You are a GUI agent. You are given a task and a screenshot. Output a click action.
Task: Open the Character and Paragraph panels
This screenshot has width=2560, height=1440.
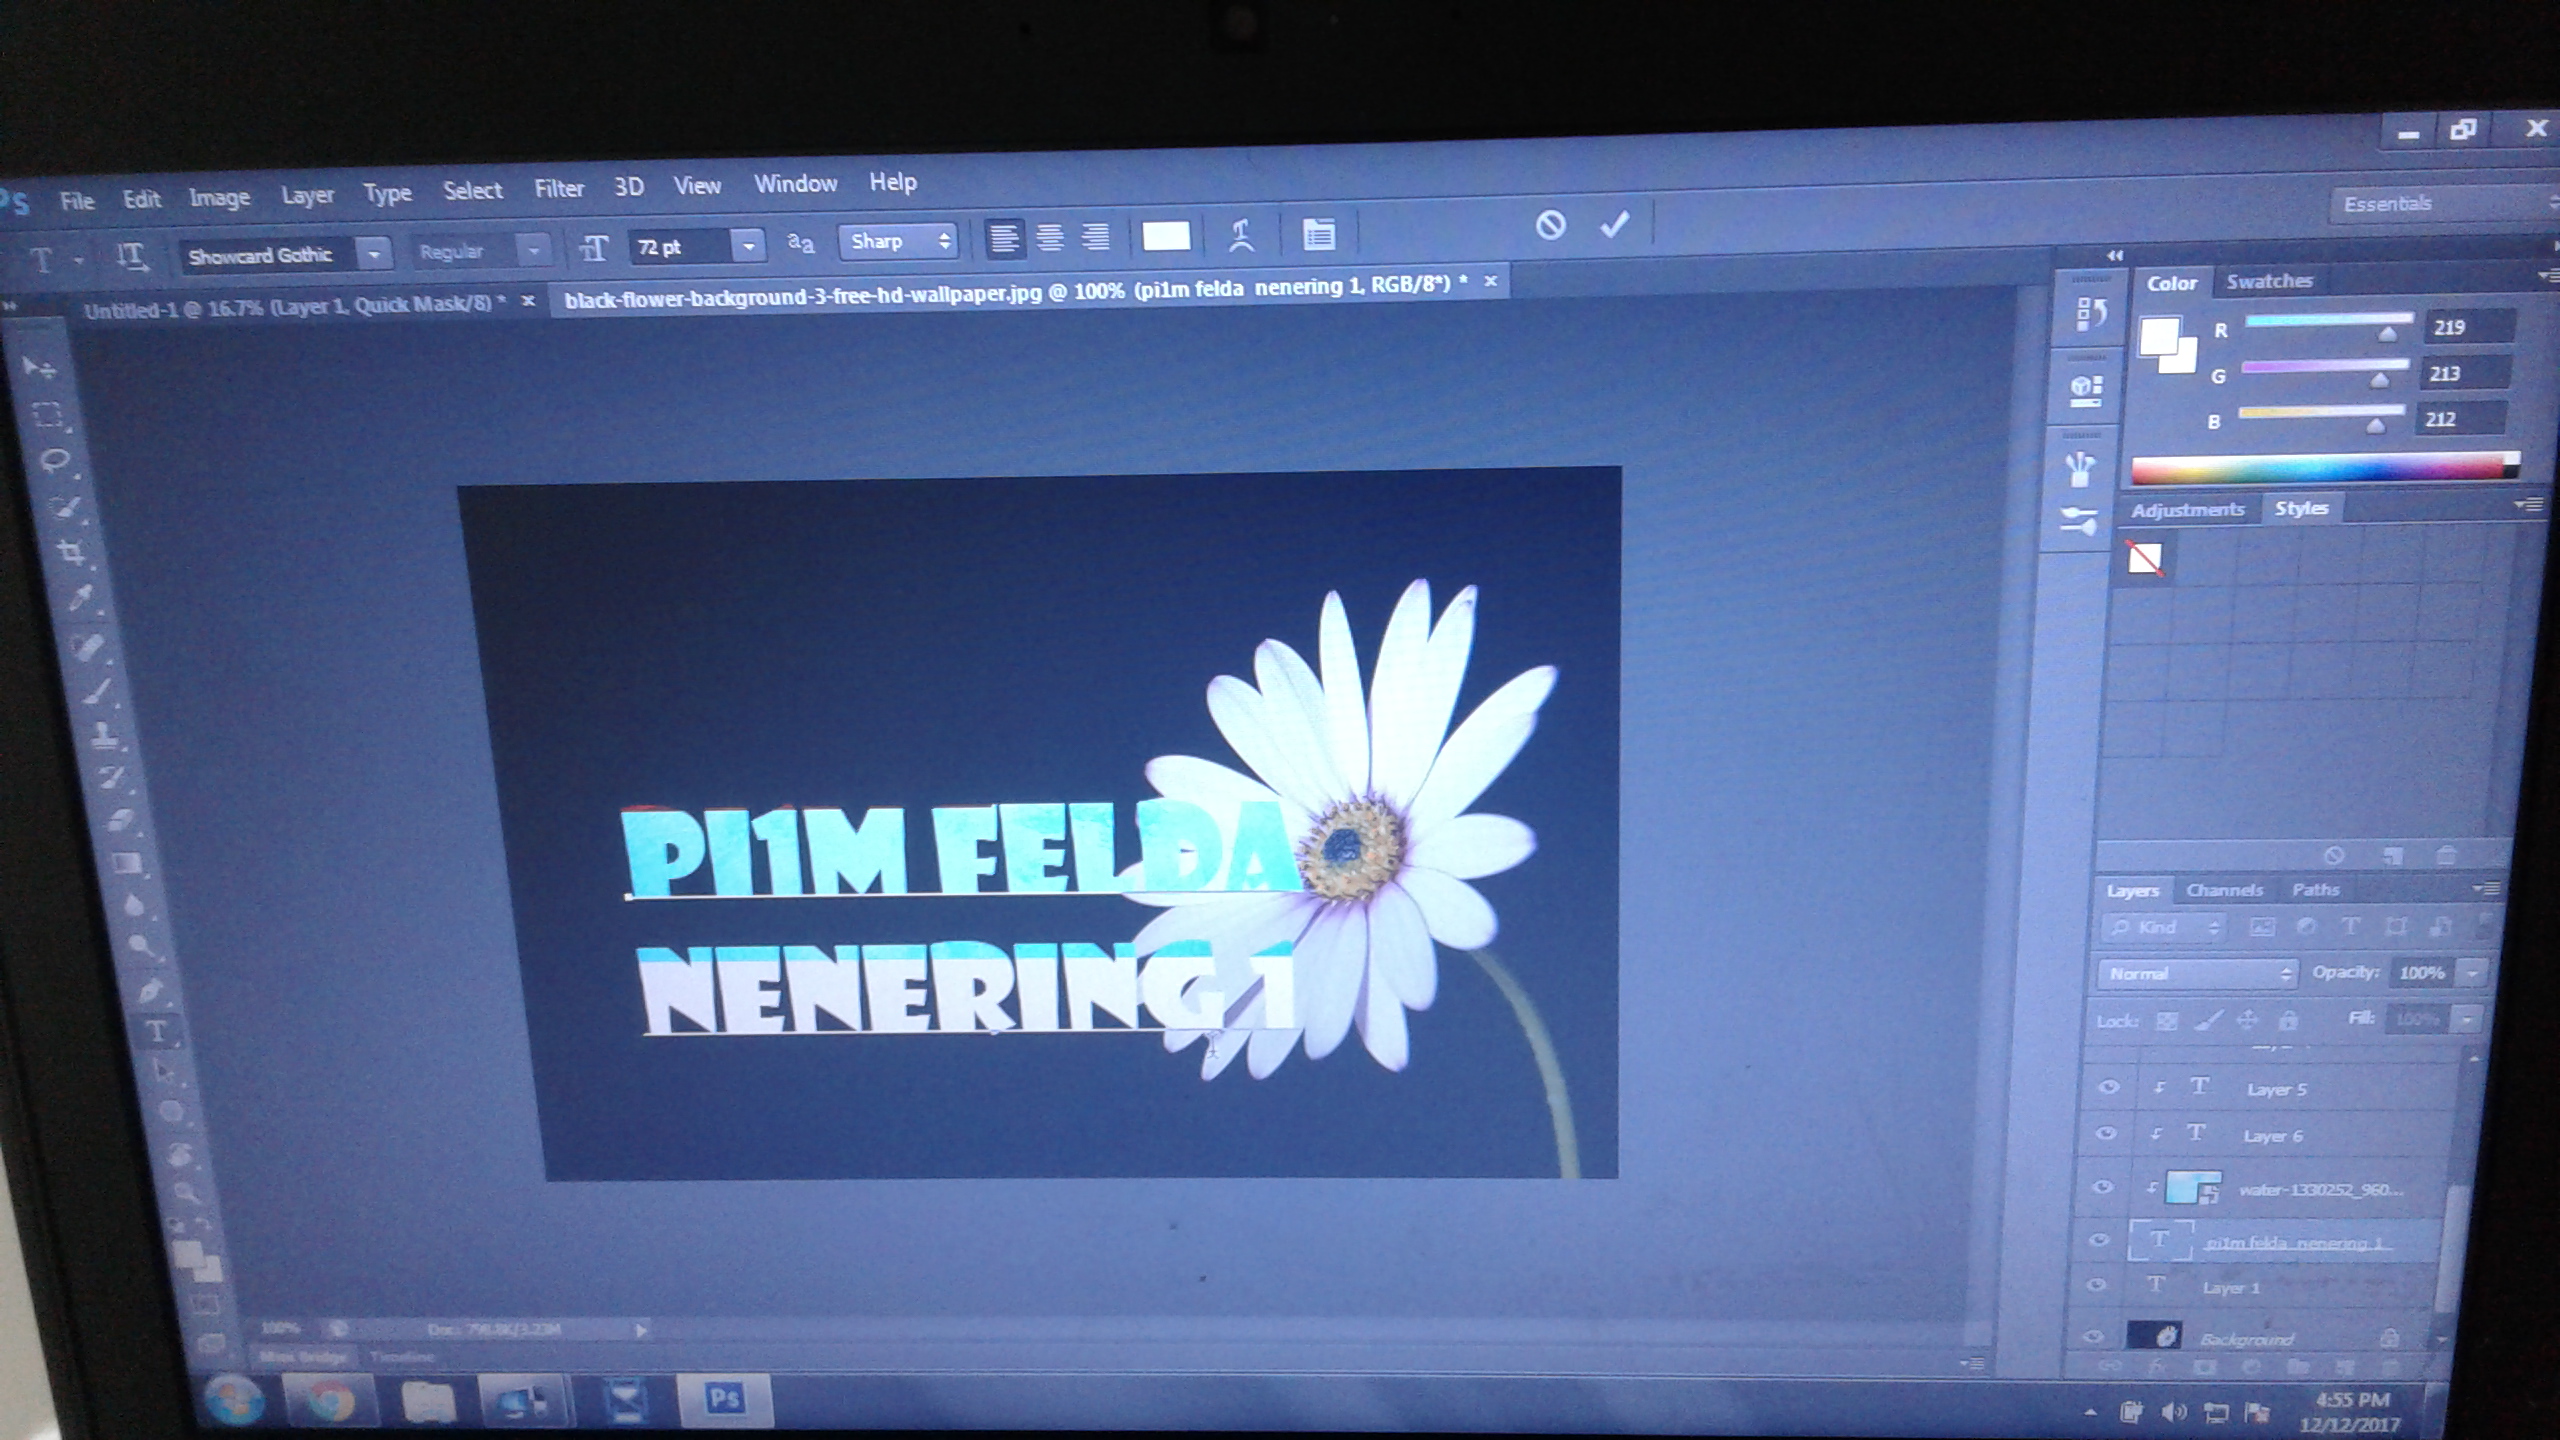[1319, 235]
